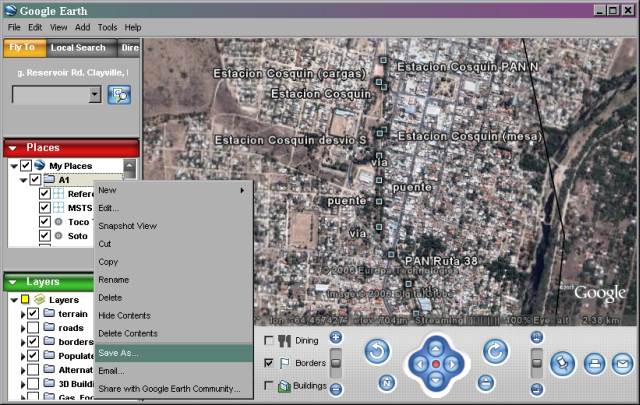Screen dimensions: 640x405
Task: Collapse the Places panel
Action: click(12, 148)
